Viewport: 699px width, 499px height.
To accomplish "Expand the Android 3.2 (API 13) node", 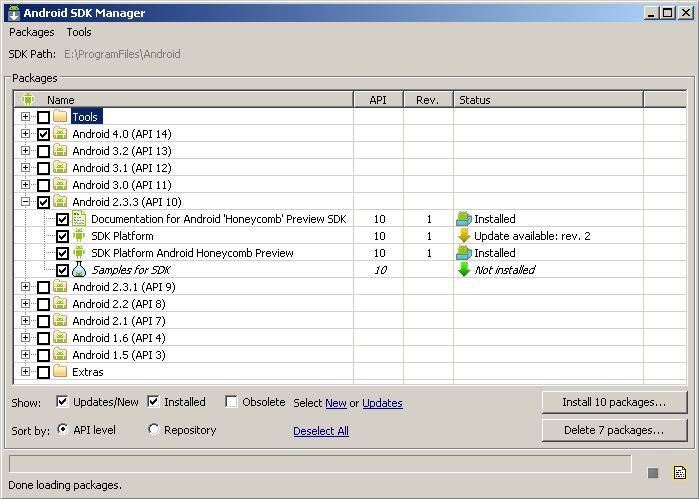I will [x=25, y=150].
